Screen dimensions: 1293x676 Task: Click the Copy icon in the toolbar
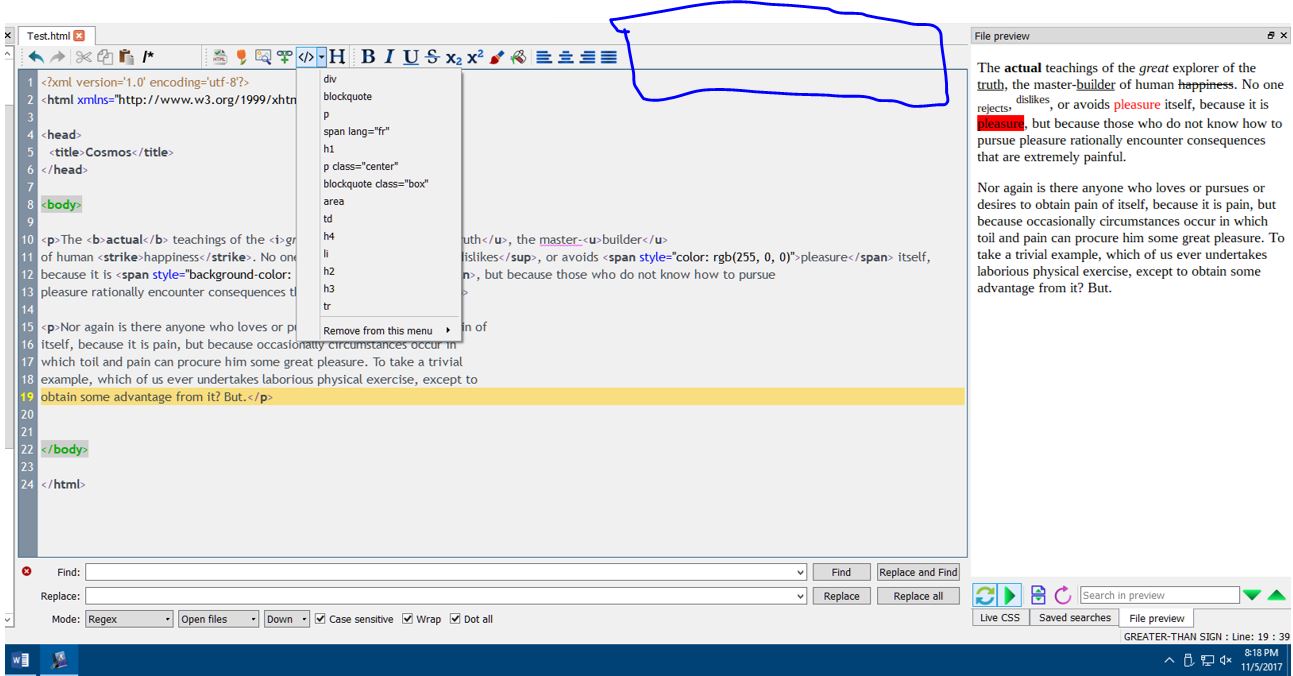[x=104, y=57]
